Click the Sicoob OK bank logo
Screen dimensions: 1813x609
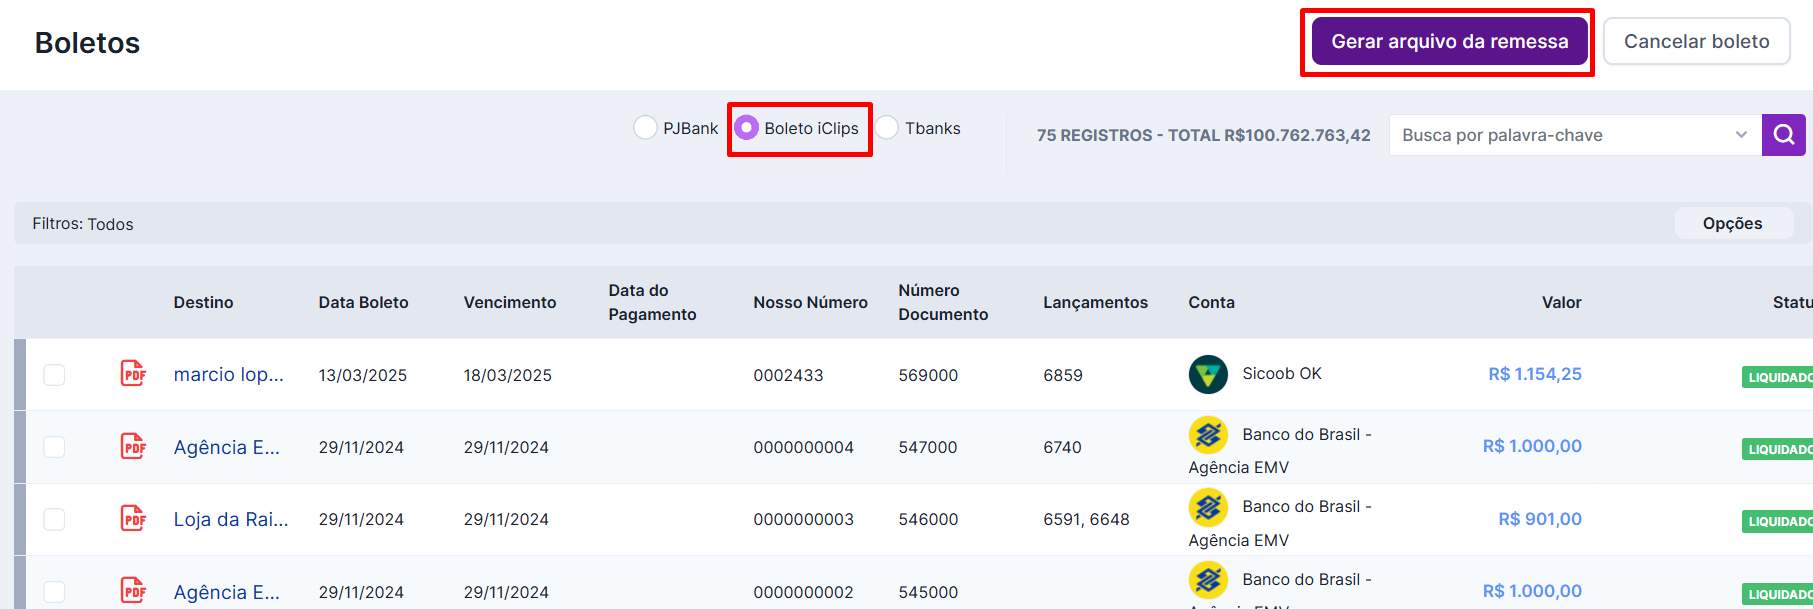click(1208, 374)
